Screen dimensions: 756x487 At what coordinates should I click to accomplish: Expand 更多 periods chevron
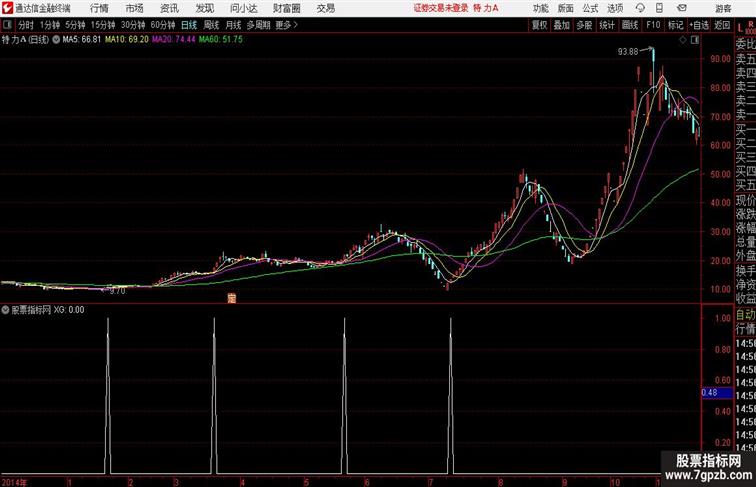tap(296, 25)
